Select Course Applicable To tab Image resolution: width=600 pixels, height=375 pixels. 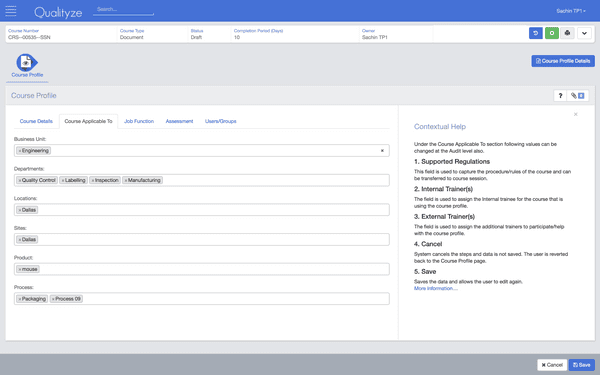coord(88,121)
